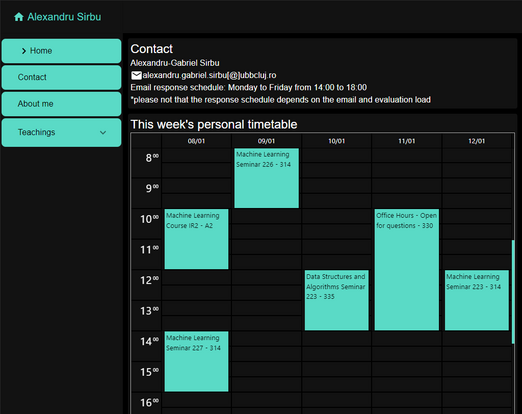This screenshot has width=522, height=414.
Task: Go to the Home menu item
Action: point(61,51)
